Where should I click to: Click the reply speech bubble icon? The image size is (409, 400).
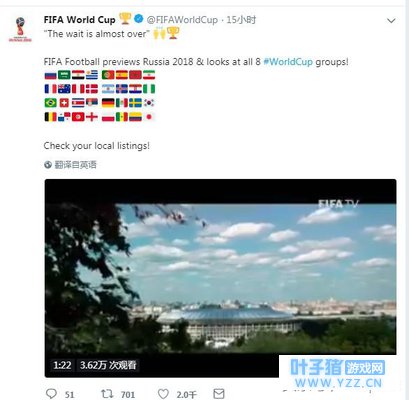coord(51,394)
